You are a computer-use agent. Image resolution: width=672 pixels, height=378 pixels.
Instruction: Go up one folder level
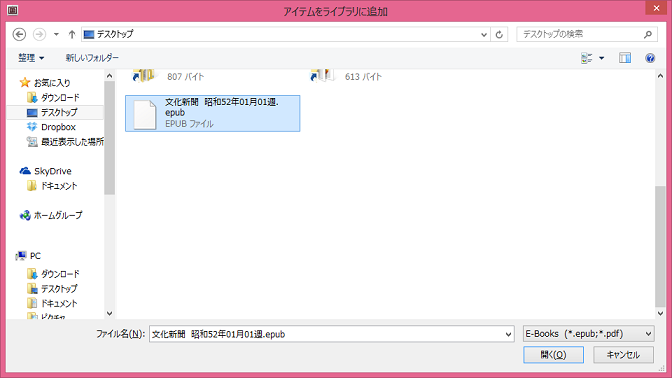(x=72, y=34)
